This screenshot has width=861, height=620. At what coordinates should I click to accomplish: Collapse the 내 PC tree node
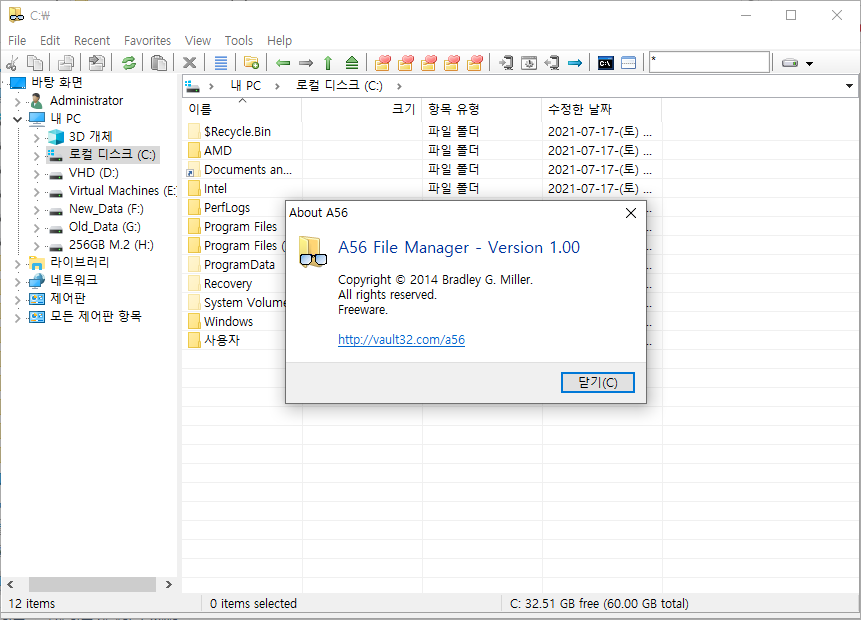click(x=18, y=119)
